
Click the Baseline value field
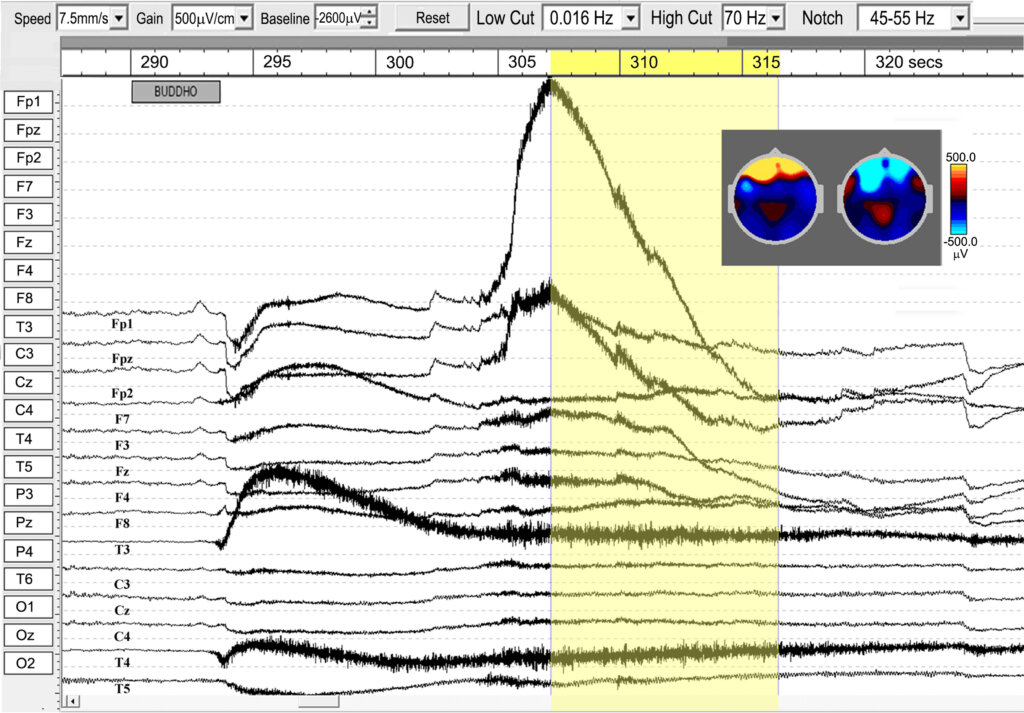point(339,18)
